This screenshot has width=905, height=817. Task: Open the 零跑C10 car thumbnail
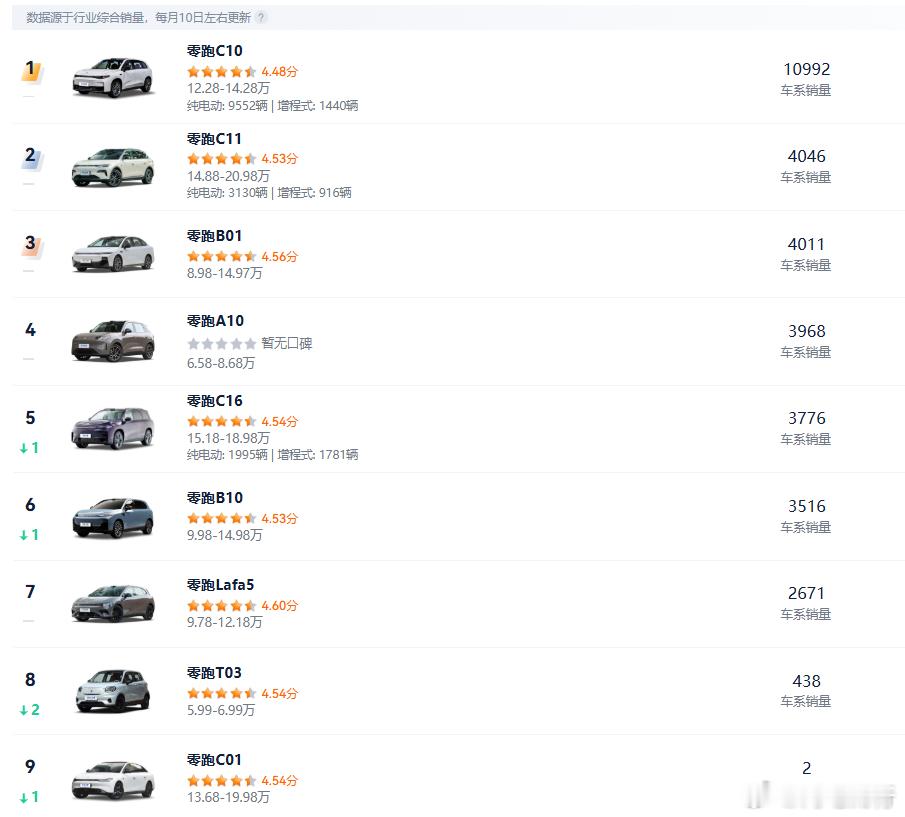(x=113, y=77)
